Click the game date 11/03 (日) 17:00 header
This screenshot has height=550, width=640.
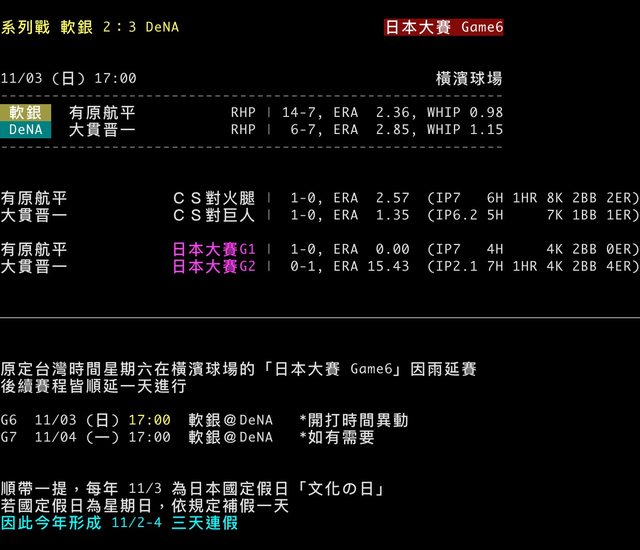[69, 78]
